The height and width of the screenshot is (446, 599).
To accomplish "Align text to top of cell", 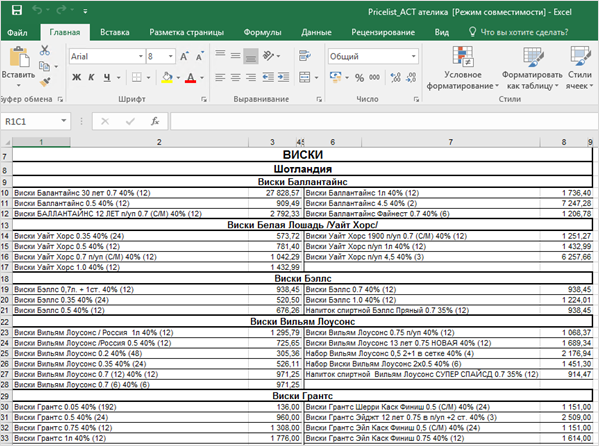I will 220,54.
